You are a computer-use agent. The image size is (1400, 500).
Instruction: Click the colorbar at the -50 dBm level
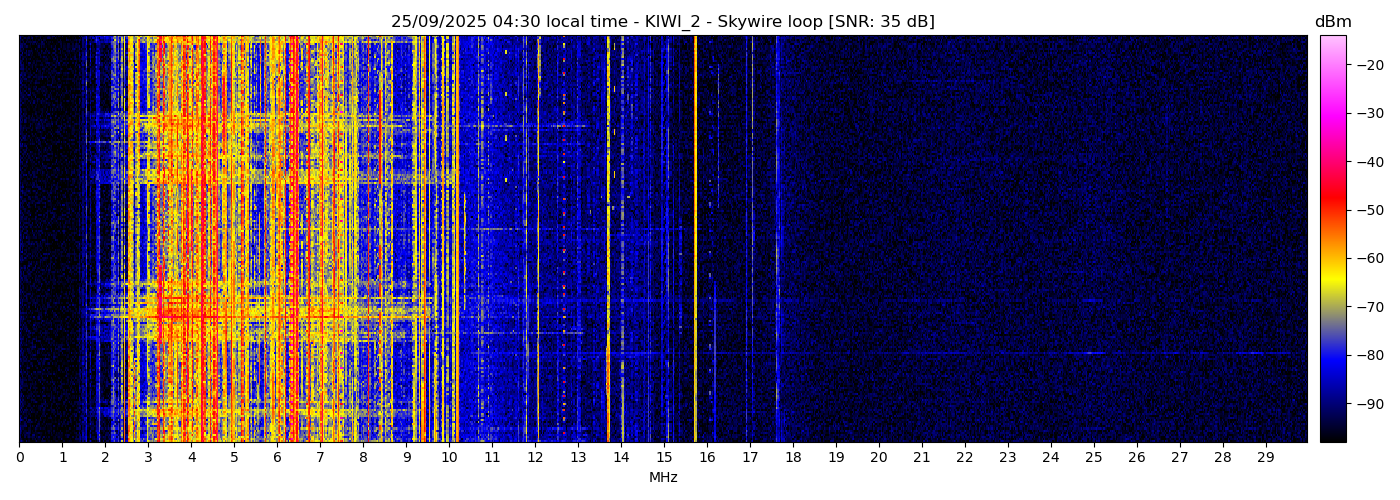click(x=1332, y=210)
